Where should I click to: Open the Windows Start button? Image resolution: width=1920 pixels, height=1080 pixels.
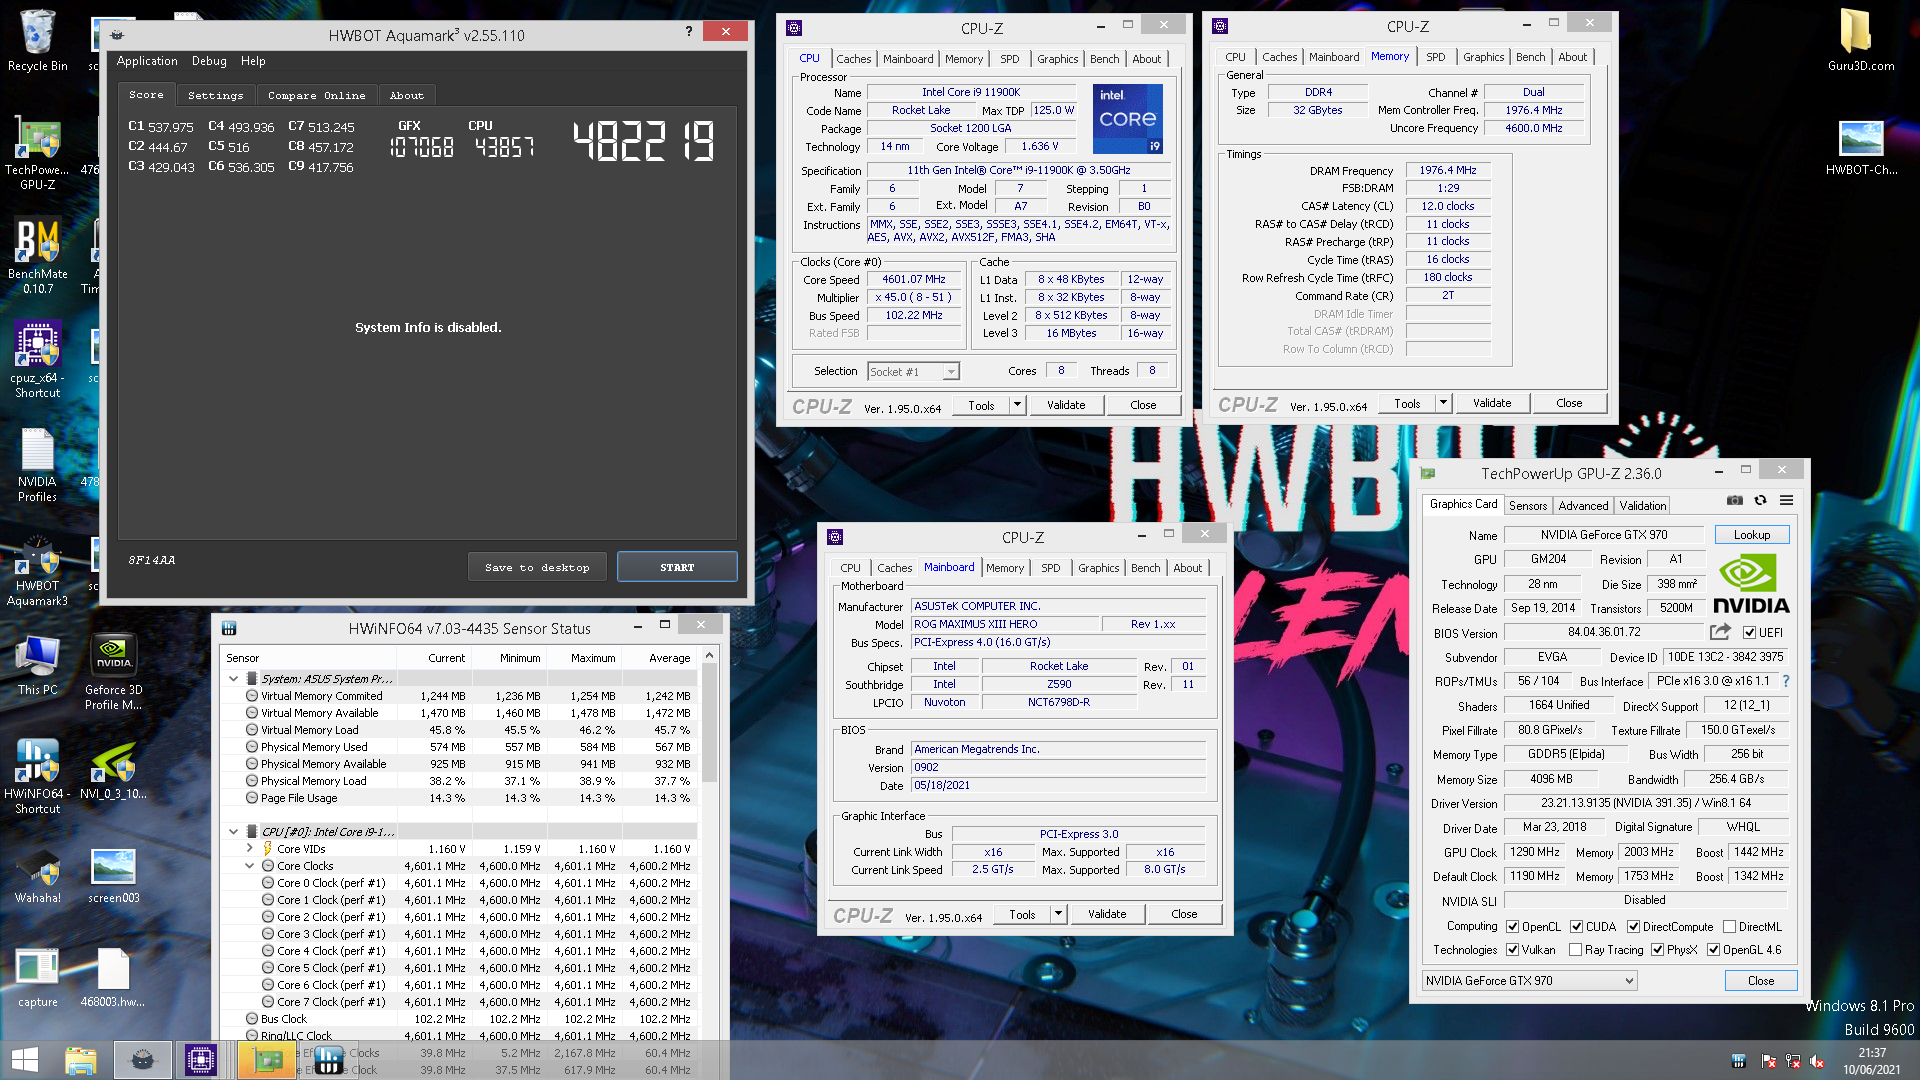25,1060
